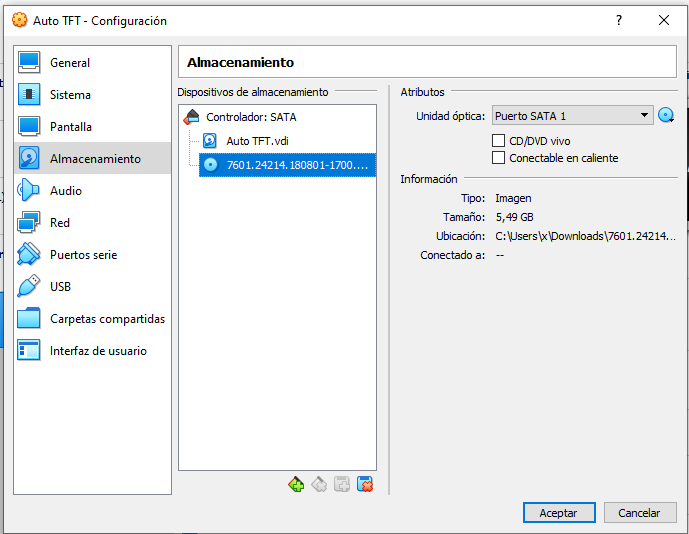Open the USB settings section
This screenshot has width=689, height=534.
point(60,287)
